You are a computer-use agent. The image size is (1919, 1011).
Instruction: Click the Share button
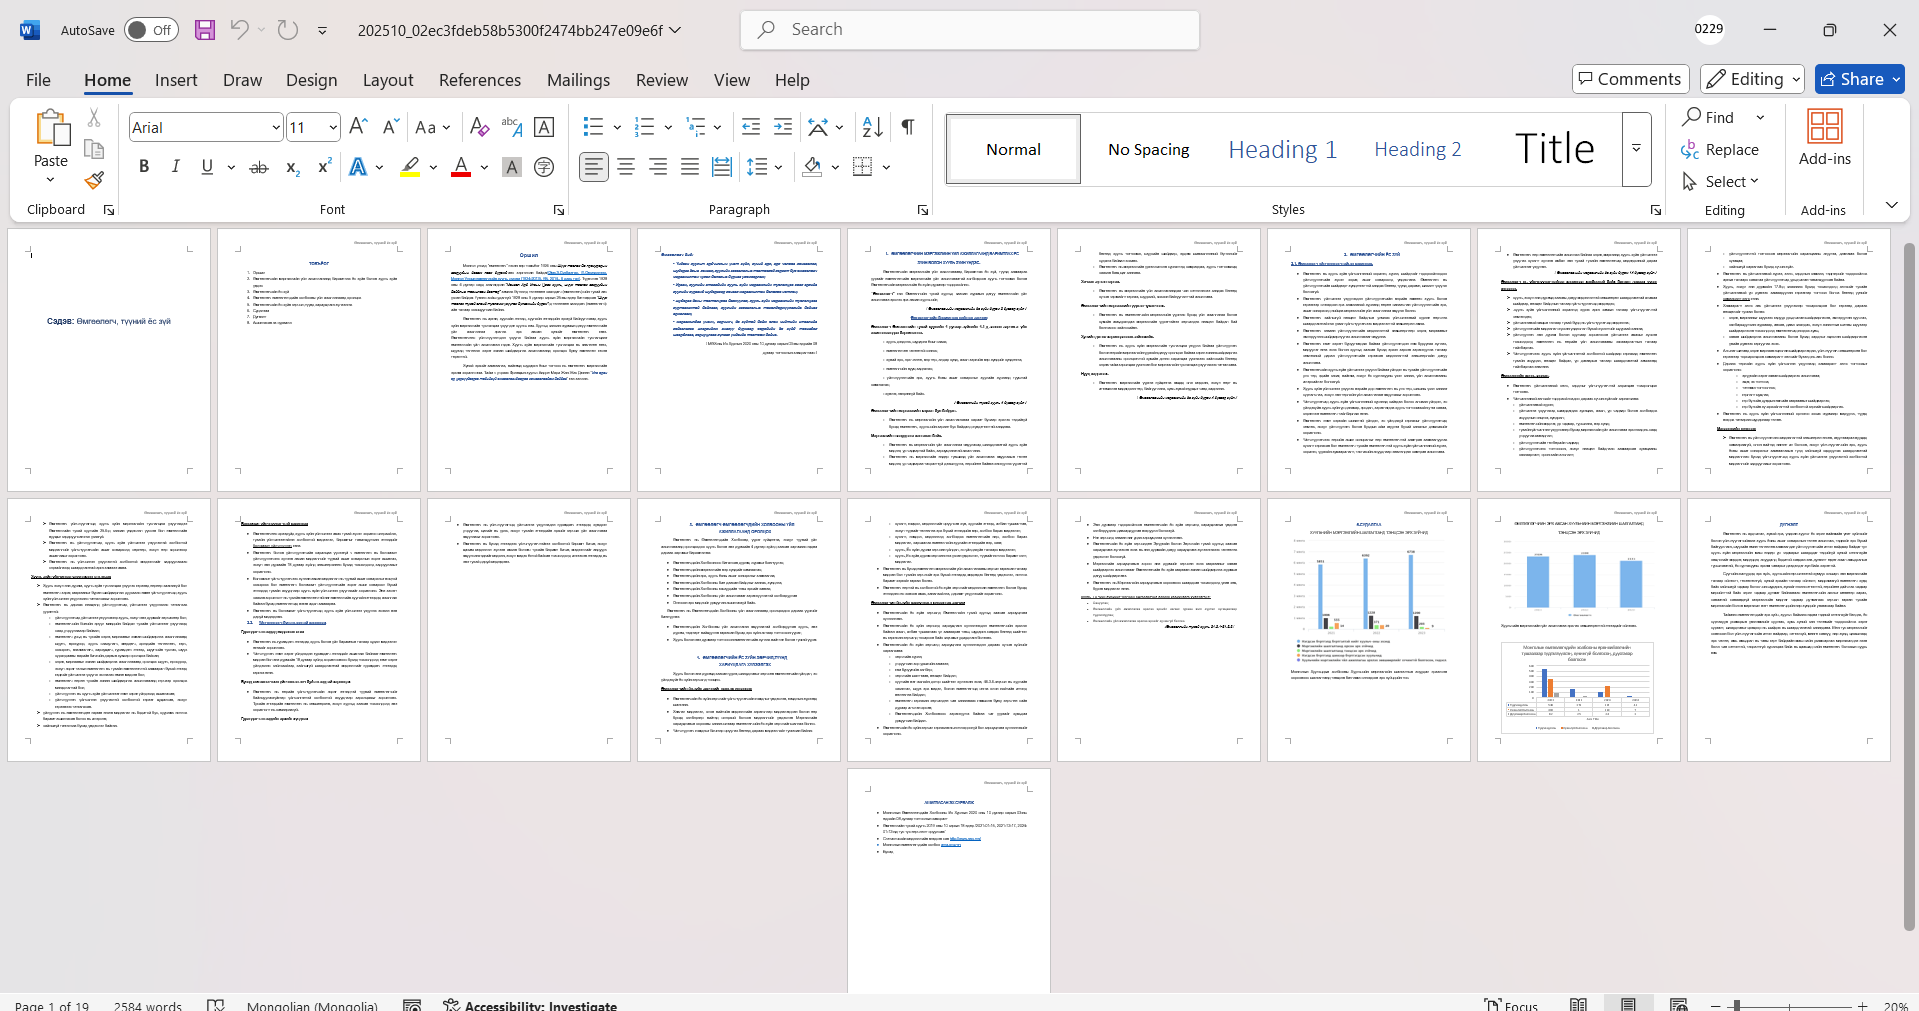[1859, 79]
